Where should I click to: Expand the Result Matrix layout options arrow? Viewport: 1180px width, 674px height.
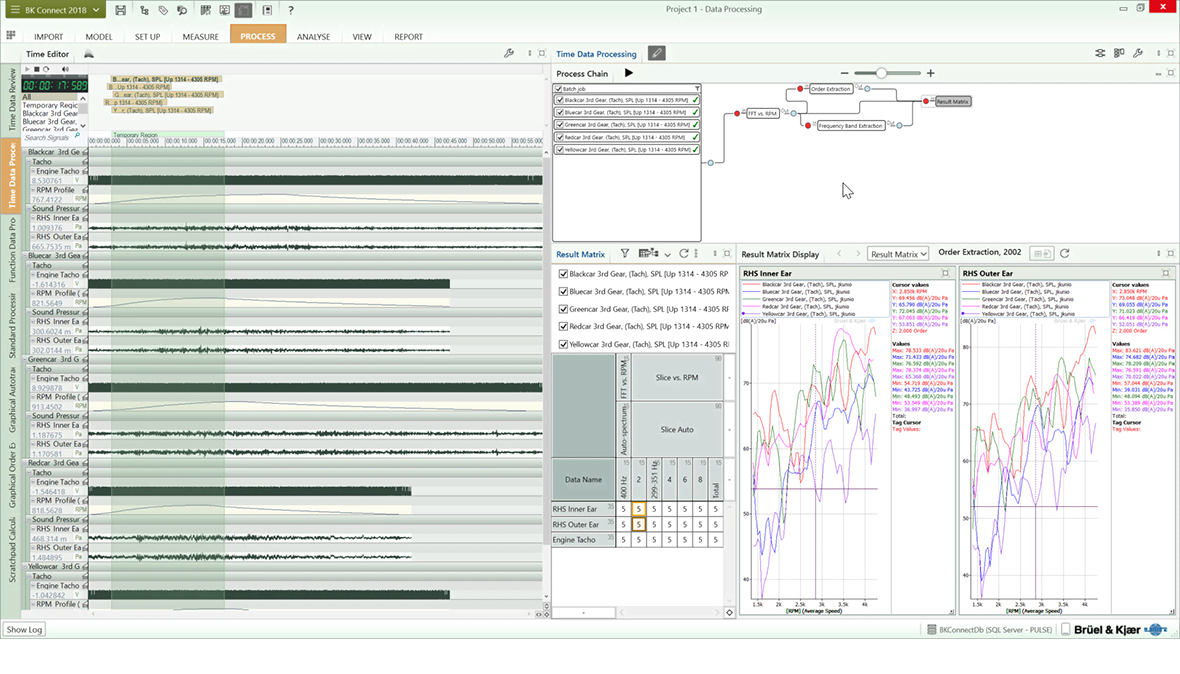[x=667, y=254]
